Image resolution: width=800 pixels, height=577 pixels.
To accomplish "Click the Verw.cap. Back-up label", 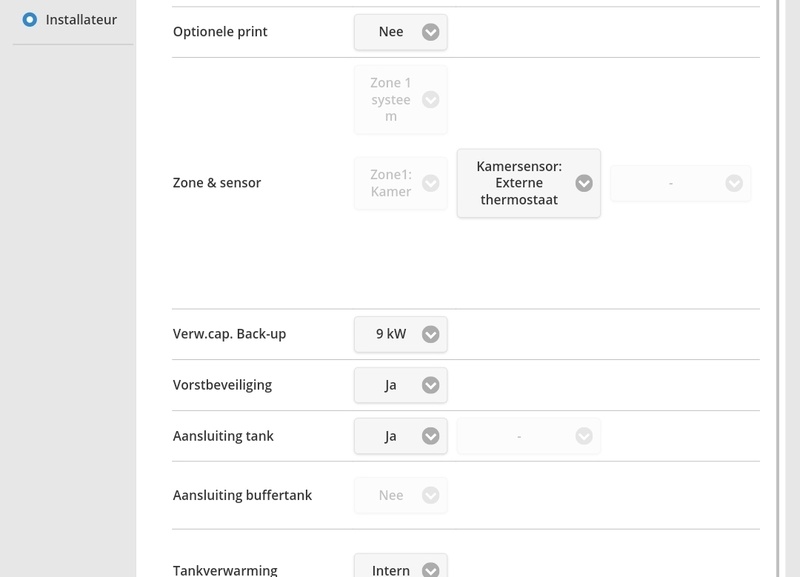I will coord(230,334).
